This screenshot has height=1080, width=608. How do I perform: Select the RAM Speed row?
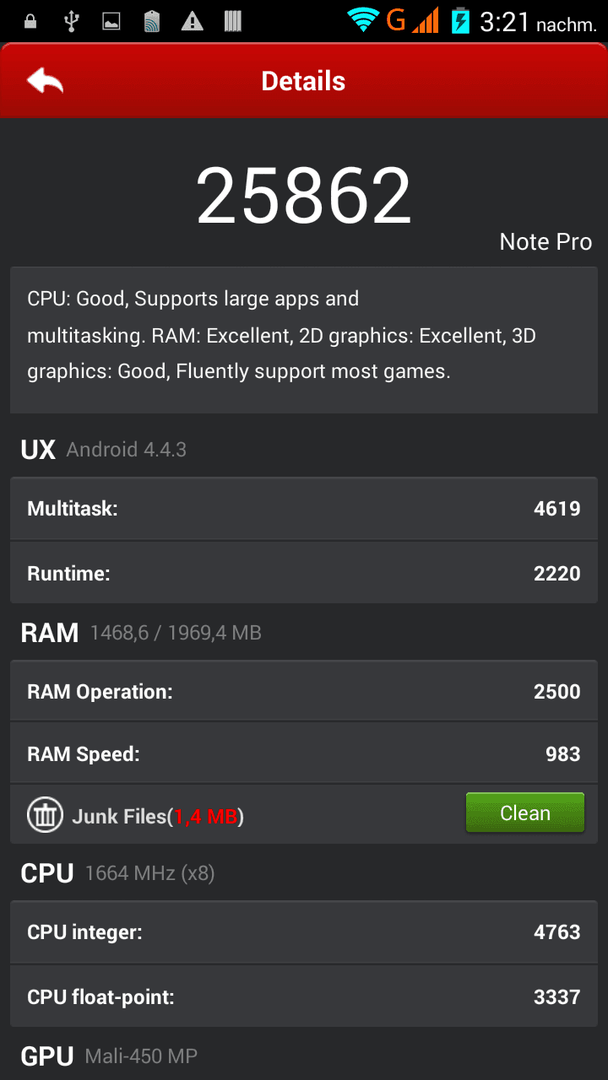pos(304,753)
